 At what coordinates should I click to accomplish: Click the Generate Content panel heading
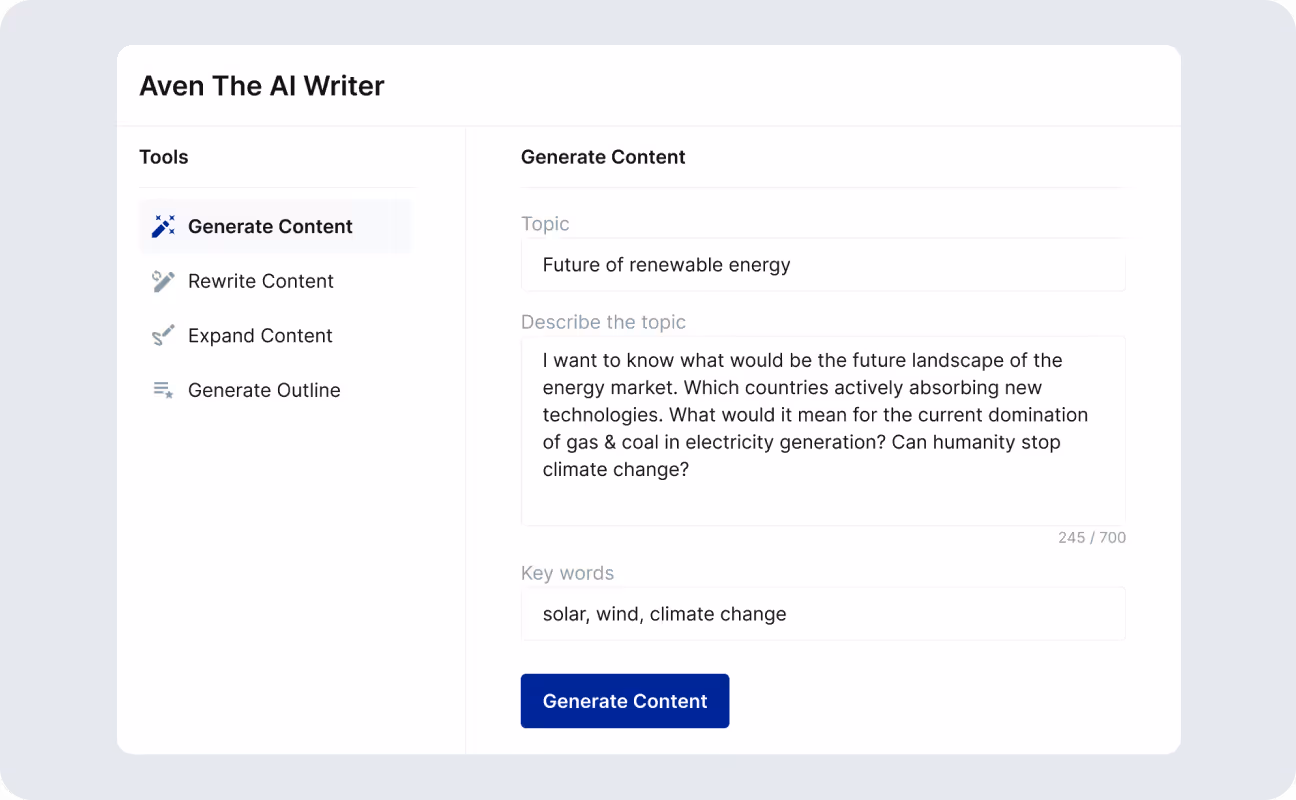(x=603, y=157)
